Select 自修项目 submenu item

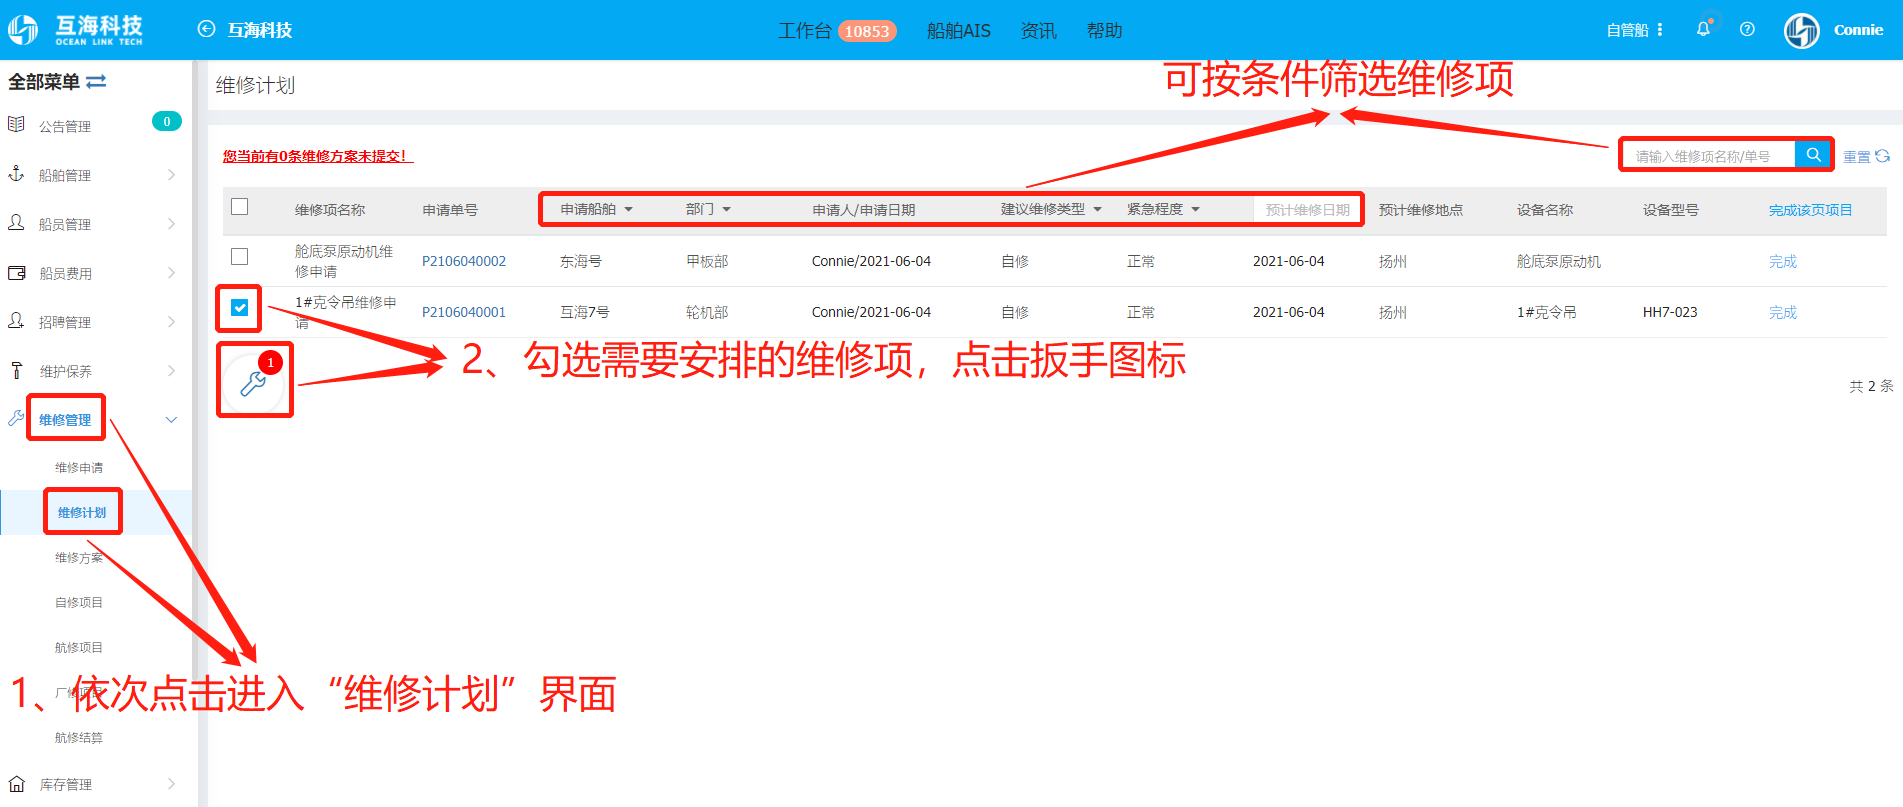coord(79,602)
